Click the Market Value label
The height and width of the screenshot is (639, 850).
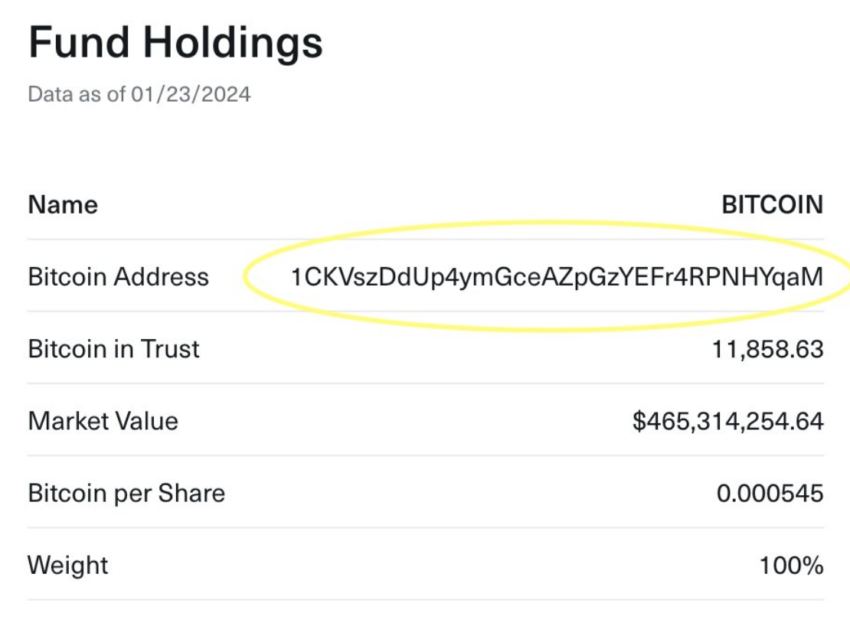coord(103,421)
